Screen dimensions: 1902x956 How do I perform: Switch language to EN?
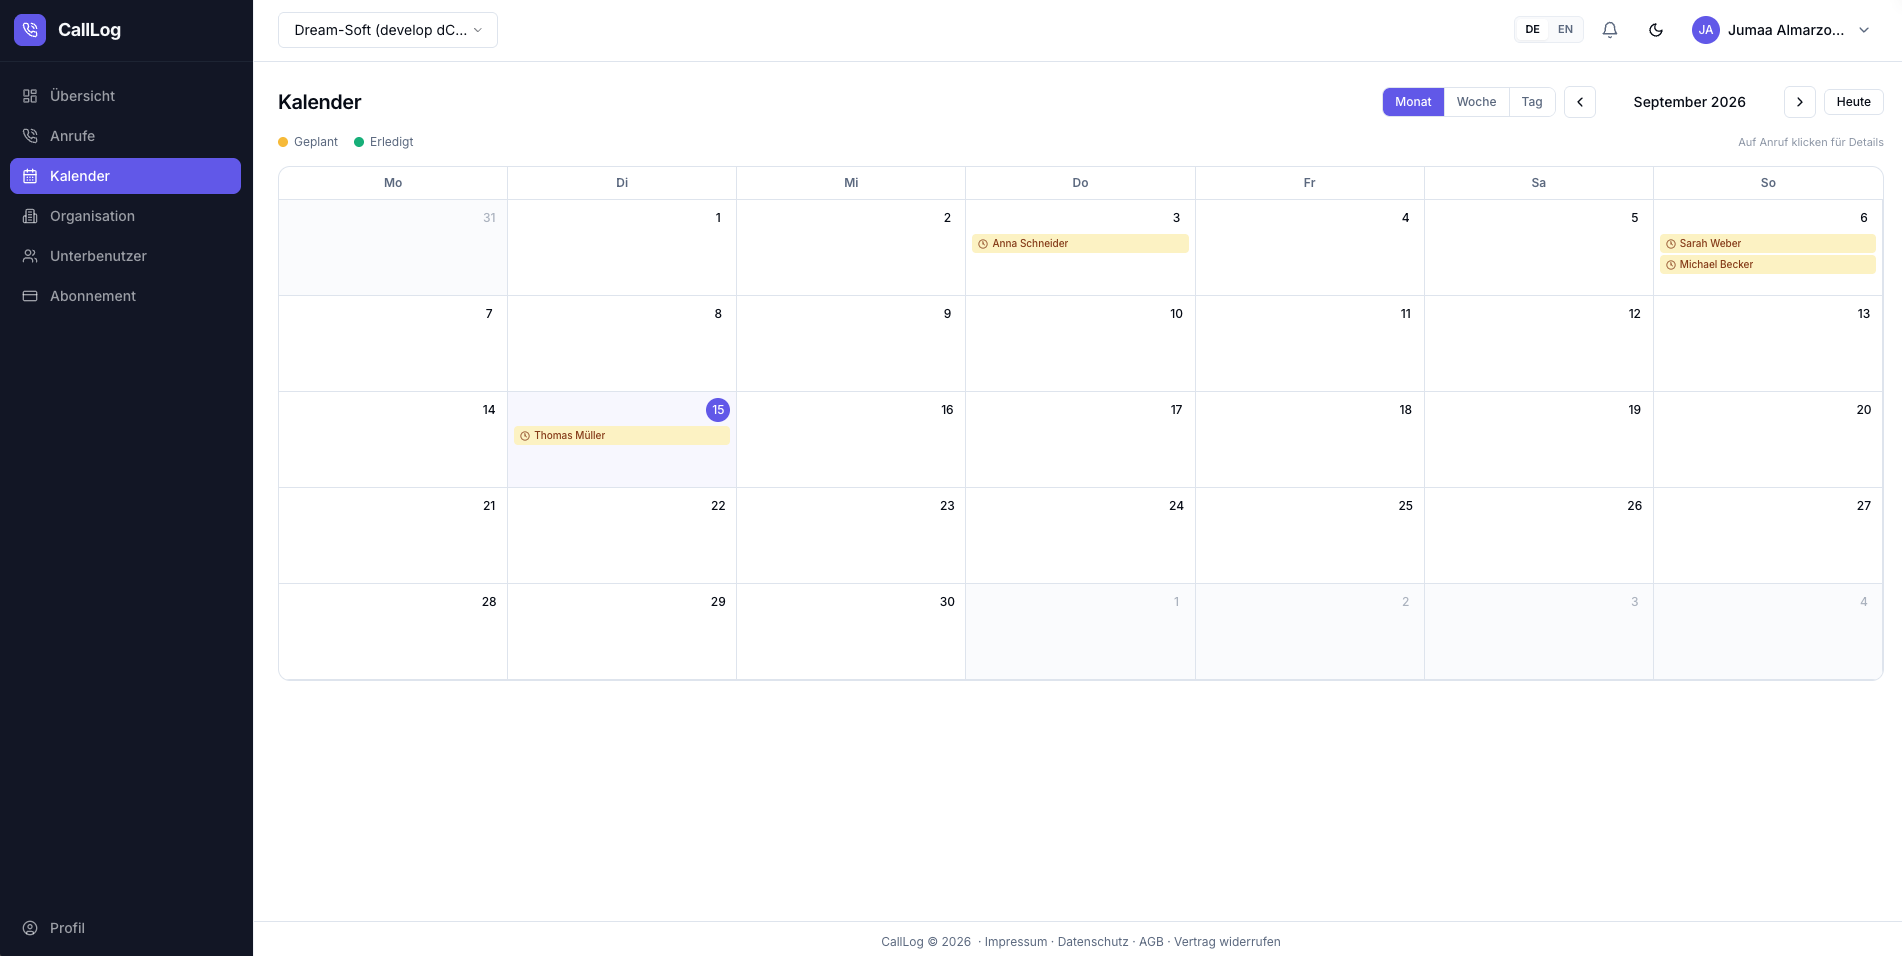(1566, 30)
